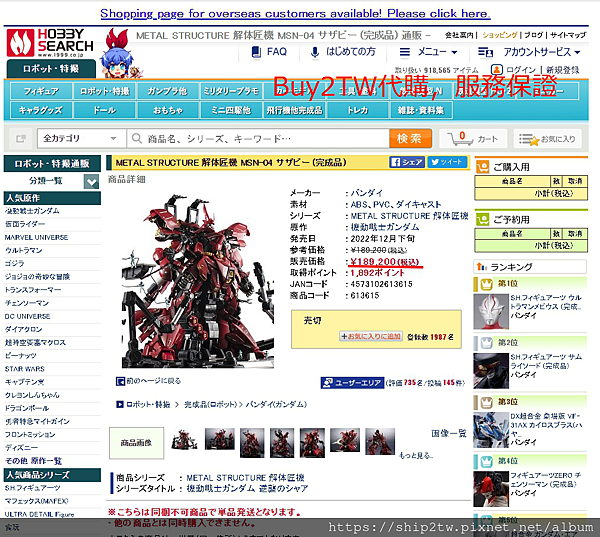Share on Facebook with シェア button
Viewport: 600px width, 537px height.
(x=407, y=162)
